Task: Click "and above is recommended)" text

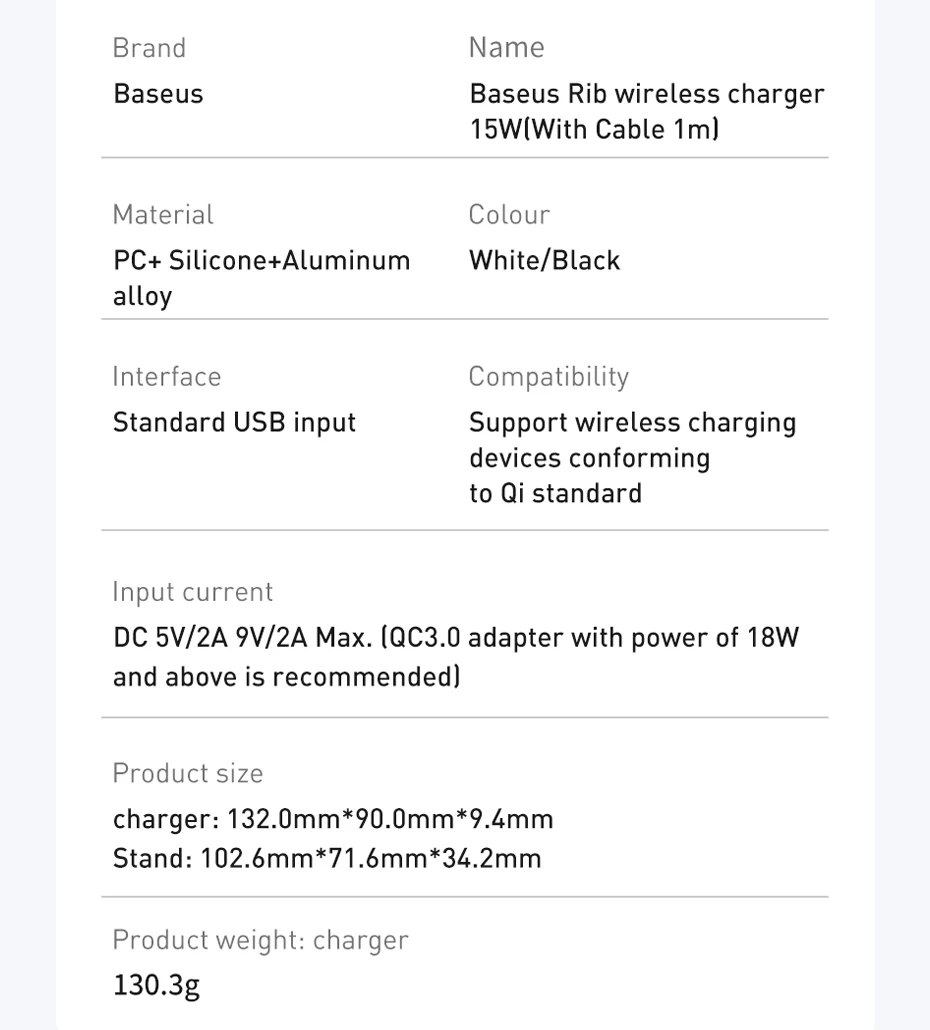Action: pyautogui.click(x=286, y=677)
